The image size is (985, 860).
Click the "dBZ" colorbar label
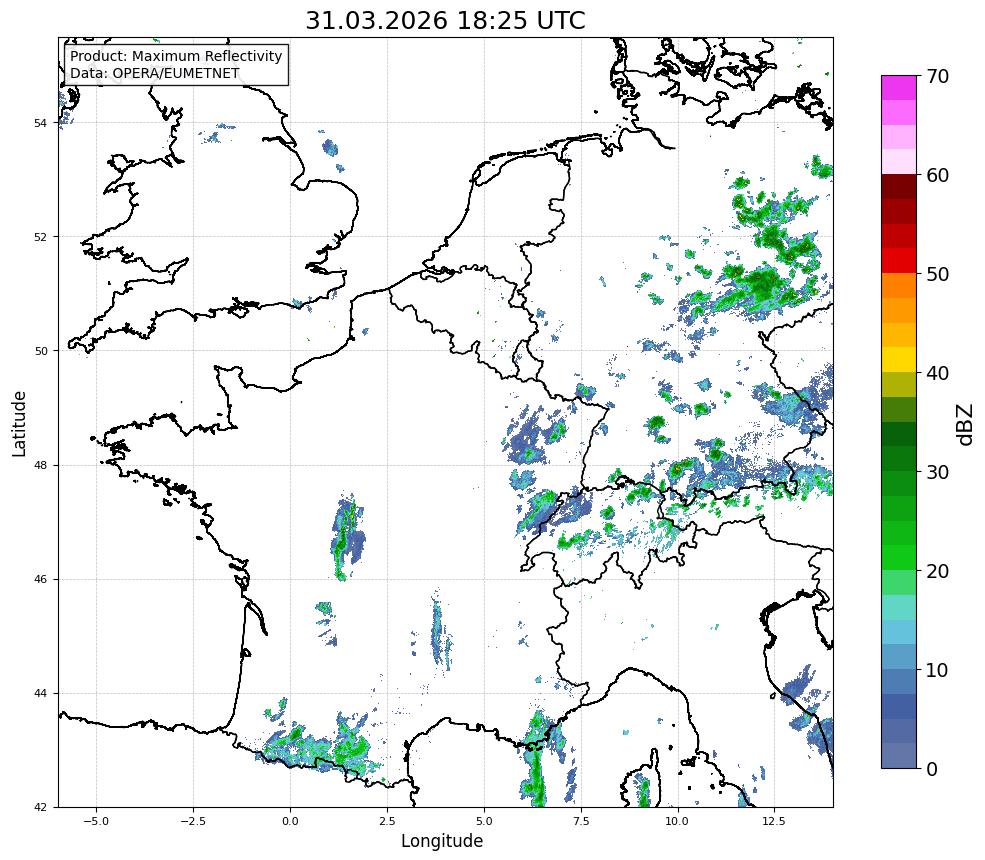pos(966,424)
